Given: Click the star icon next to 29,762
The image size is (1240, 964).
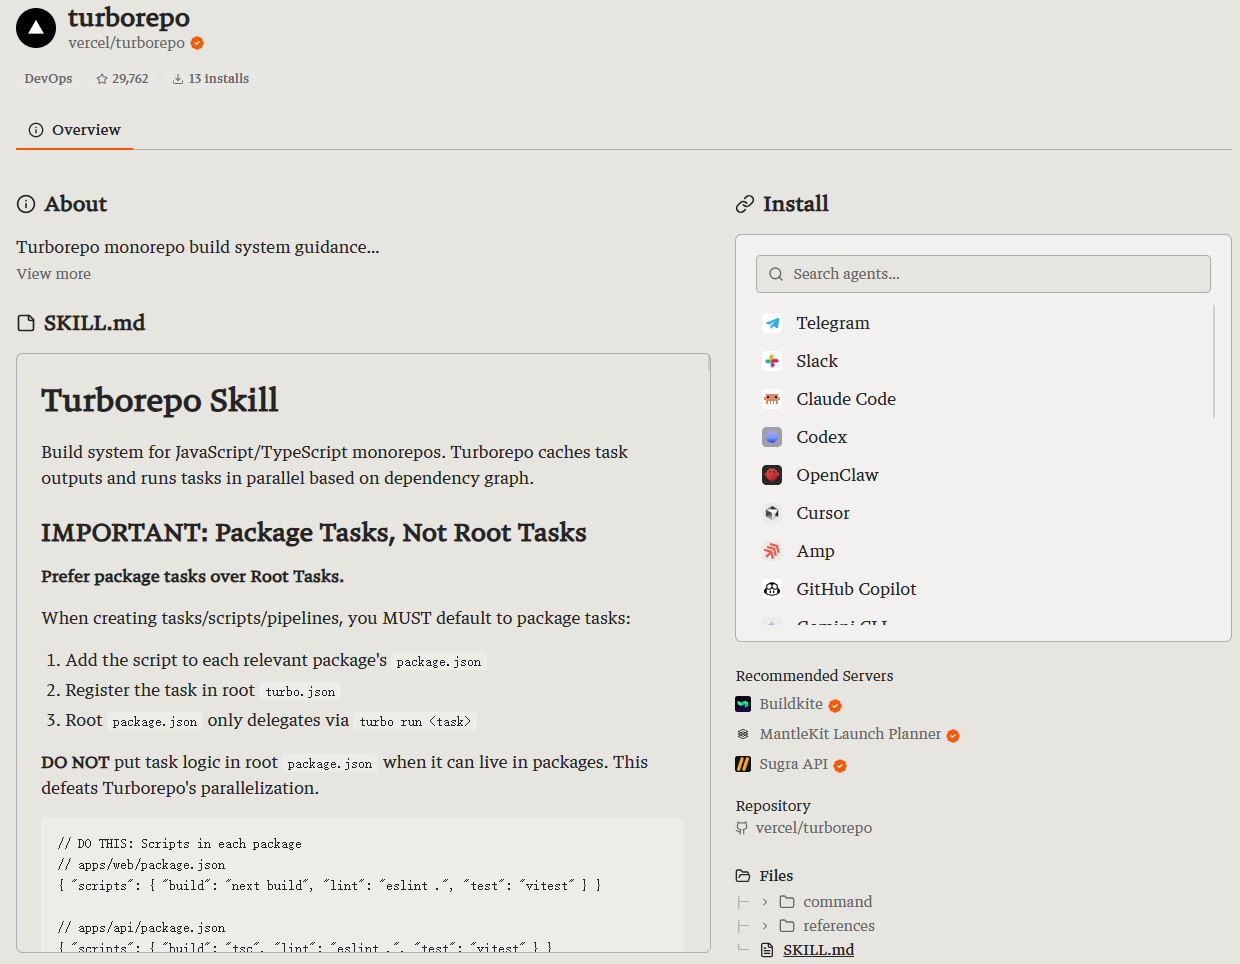Looking at the screenshot, I should tap(102, 79).
